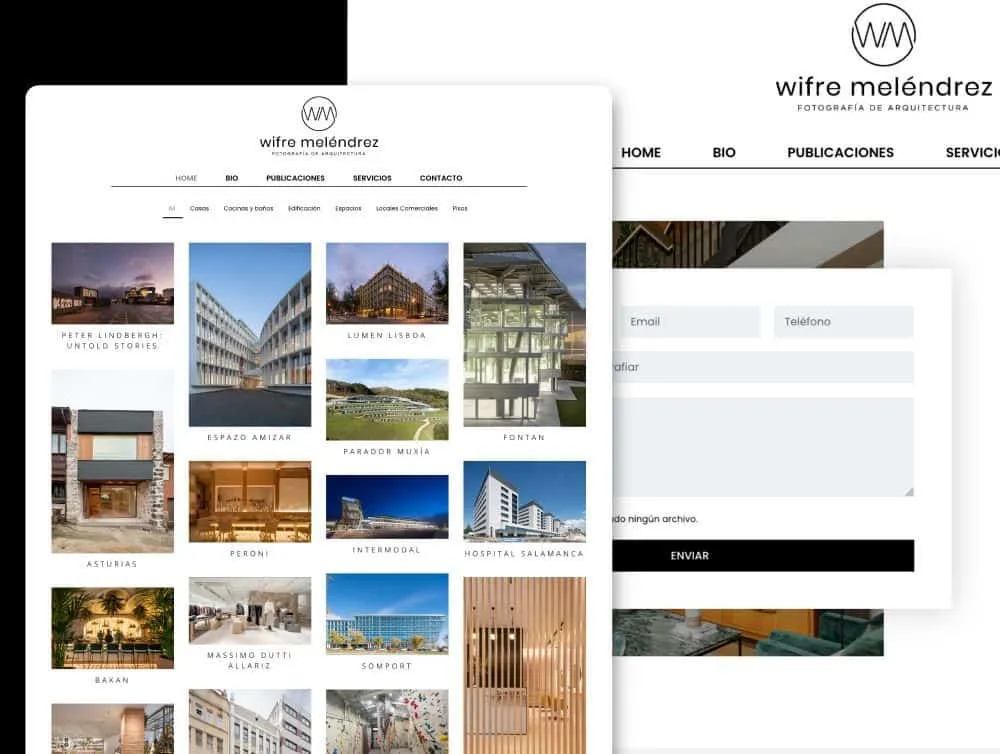Open the Bakan restaurant thumbnail
Image resolution: width=1000 pixels, height=754 pixels.
[x=112, y=628]
